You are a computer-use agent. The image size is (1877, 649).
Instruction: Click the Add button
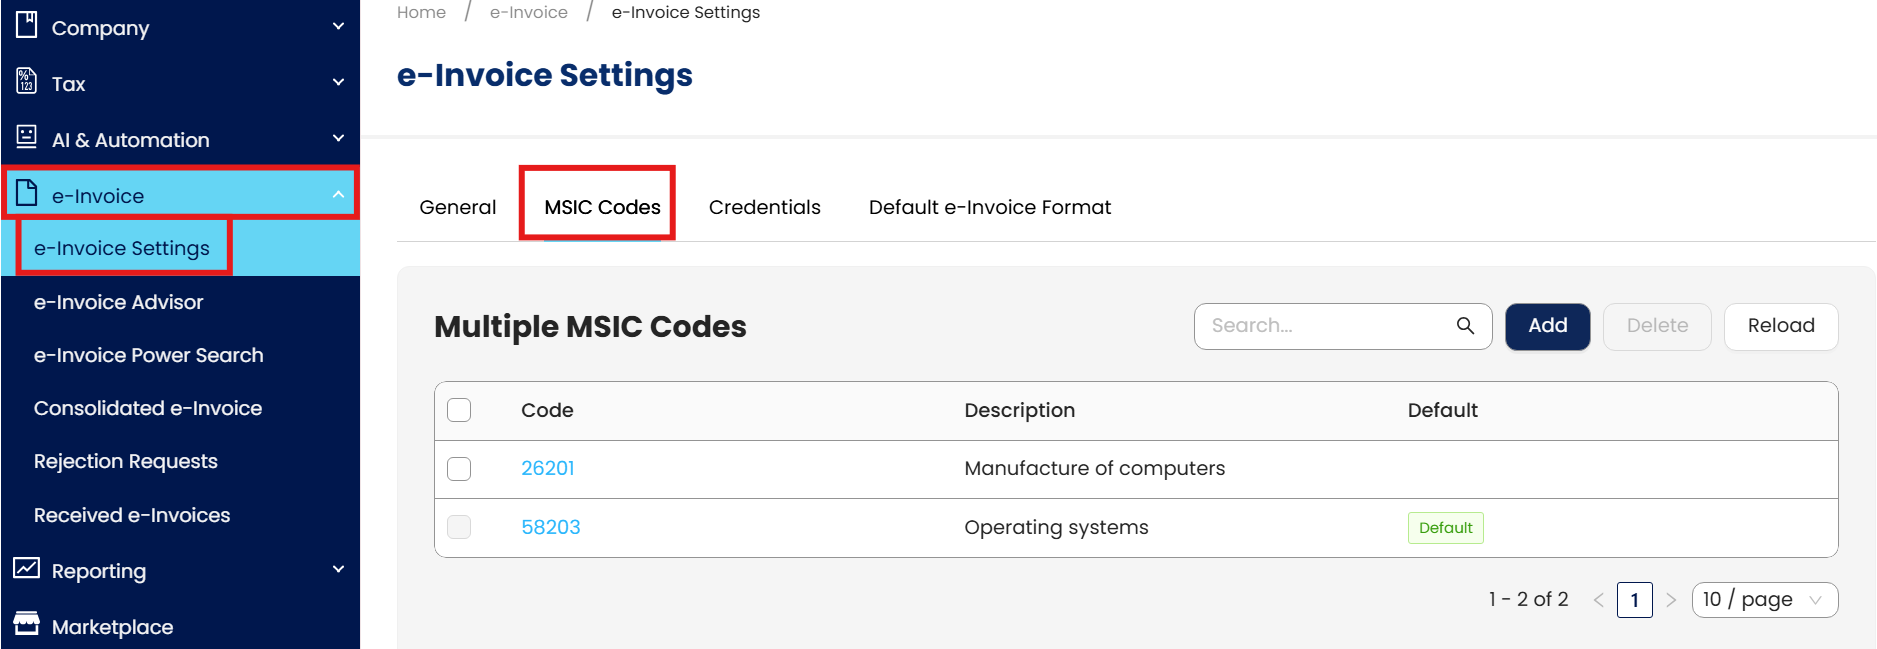1547,326
